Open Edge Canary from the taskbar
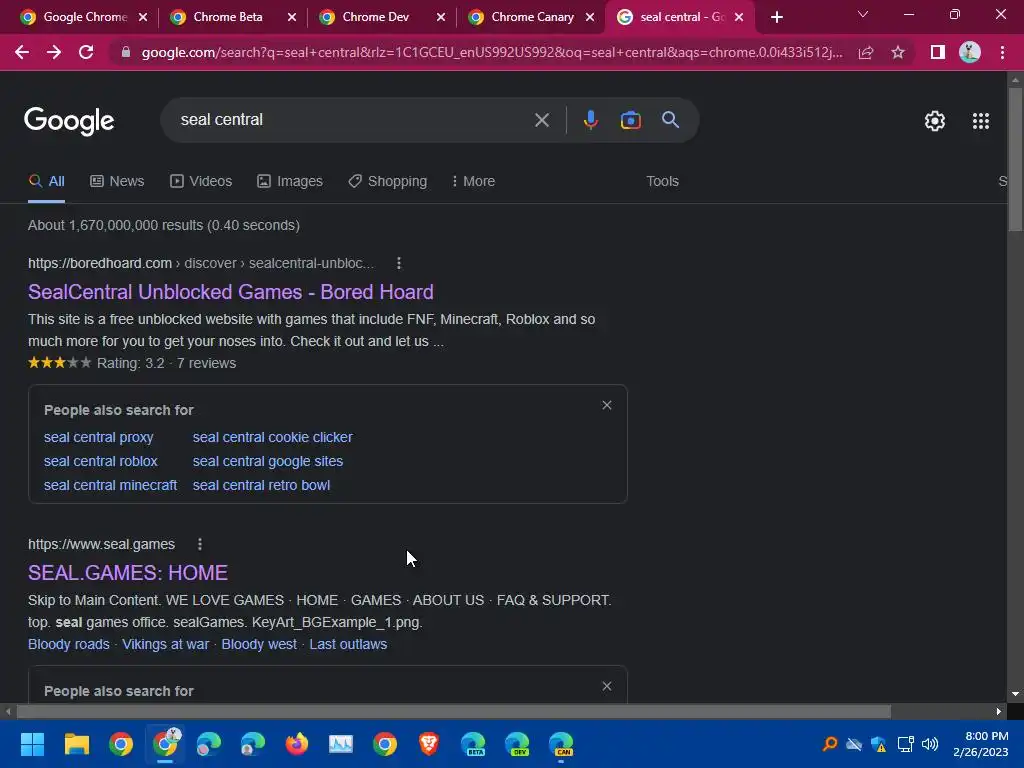The image size is (1024, 768). point(561,744)
